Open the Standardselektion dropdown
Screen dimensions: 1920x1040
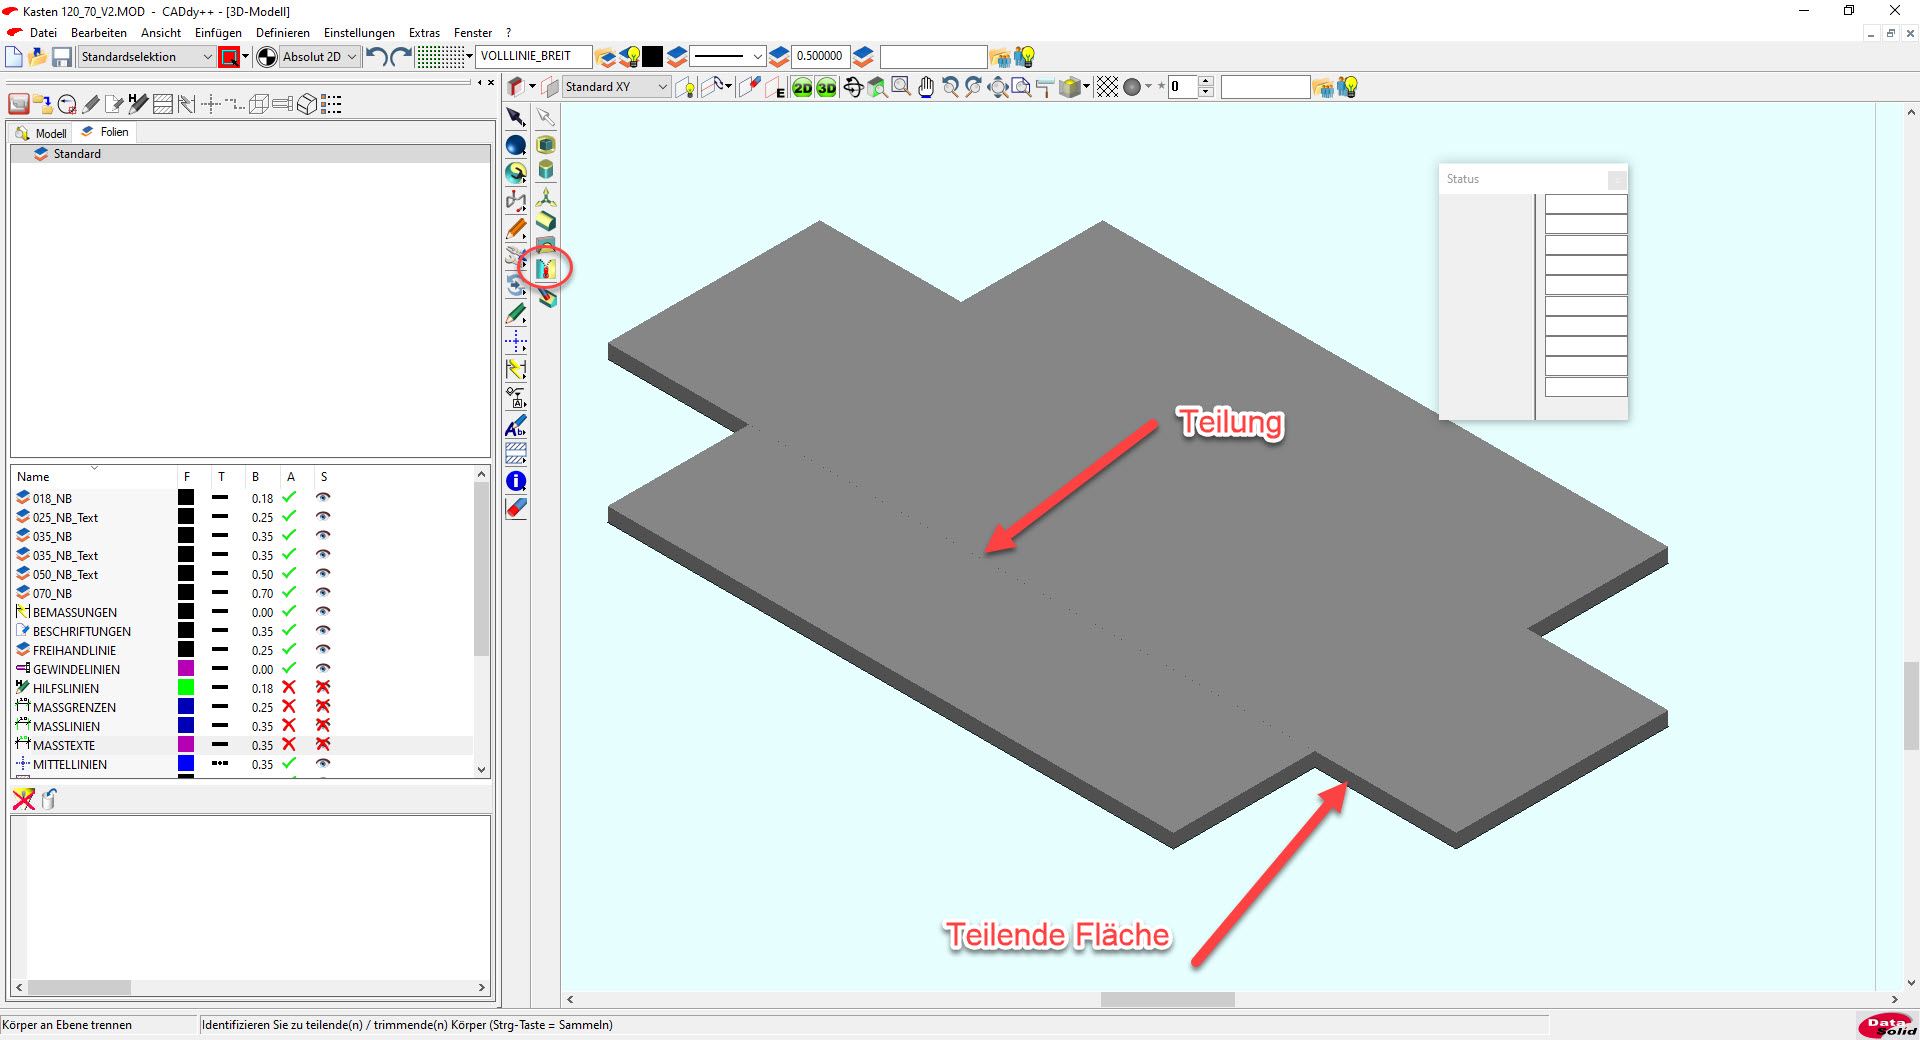pos(207,57)
